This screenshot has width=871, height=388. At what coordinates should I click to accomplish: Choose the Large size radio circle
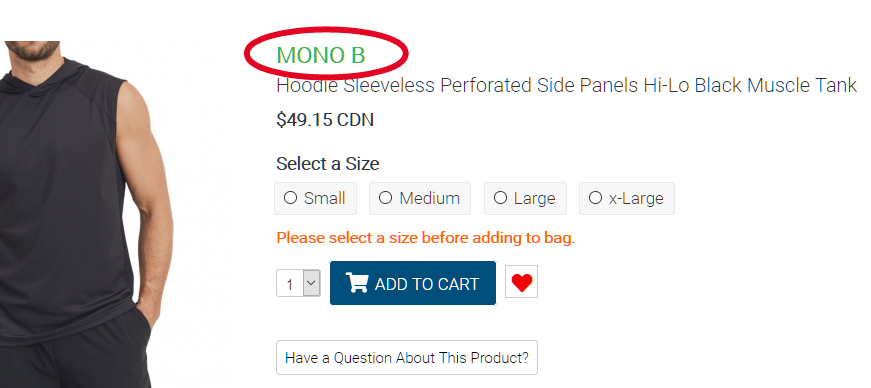click(x=500, y=198)
